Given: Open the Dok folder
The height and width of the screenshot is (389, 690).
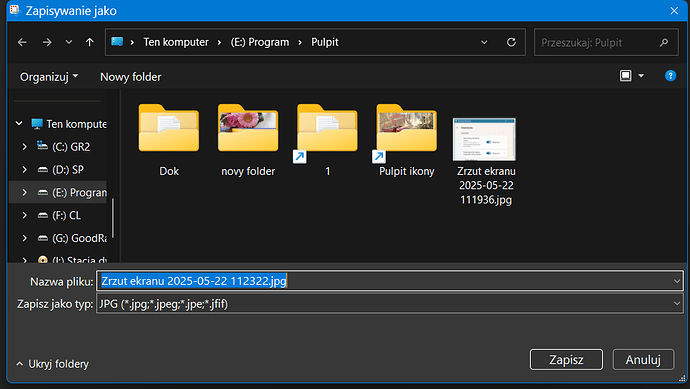Looking at the screenshot, I should [169, 140].
